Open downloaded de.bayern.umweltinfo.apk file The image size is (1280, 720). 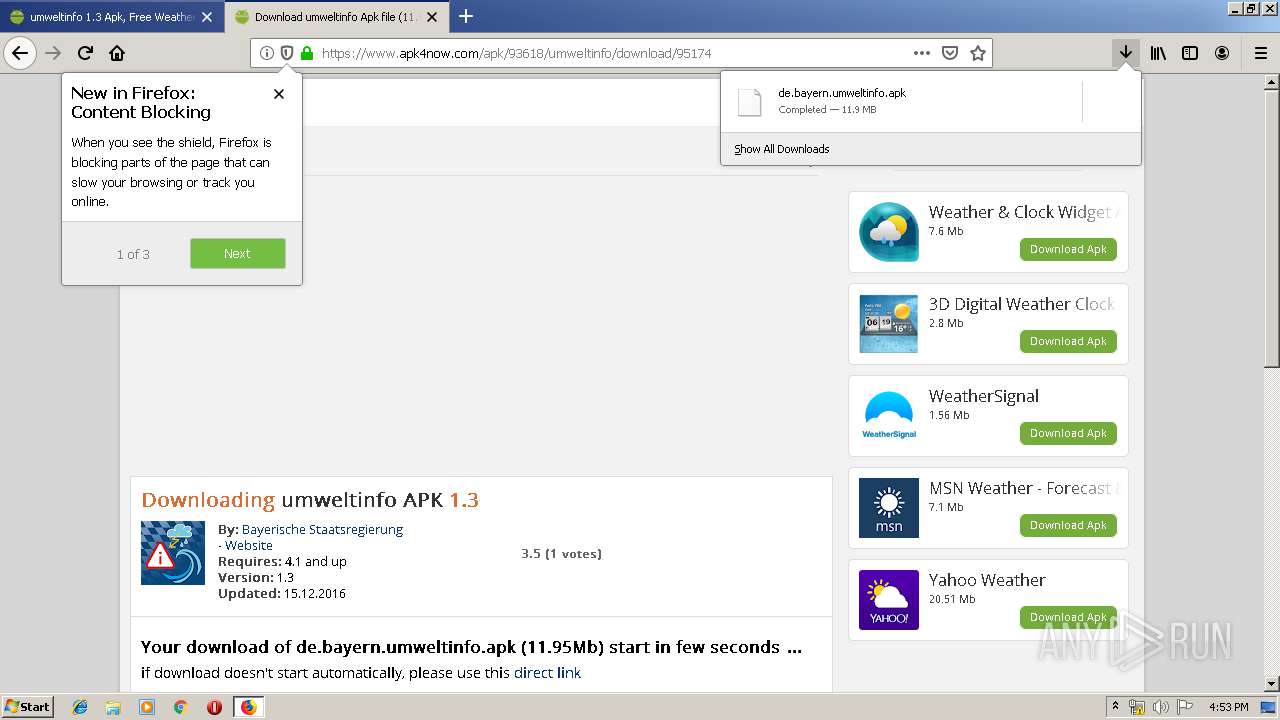pyautogui.click(x=901, y=101)
